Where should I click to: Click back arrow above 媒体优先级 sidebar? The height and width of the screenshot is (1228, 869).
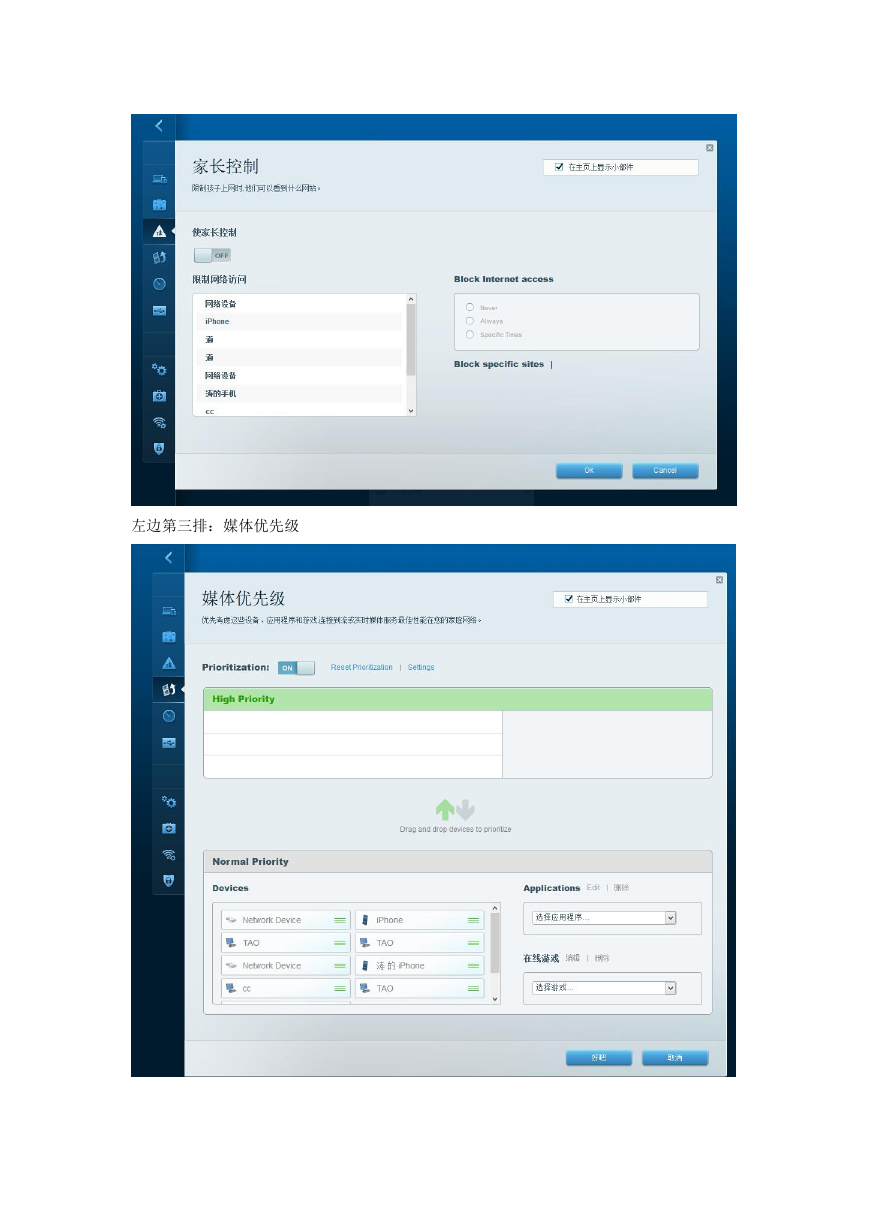(169, 557)
